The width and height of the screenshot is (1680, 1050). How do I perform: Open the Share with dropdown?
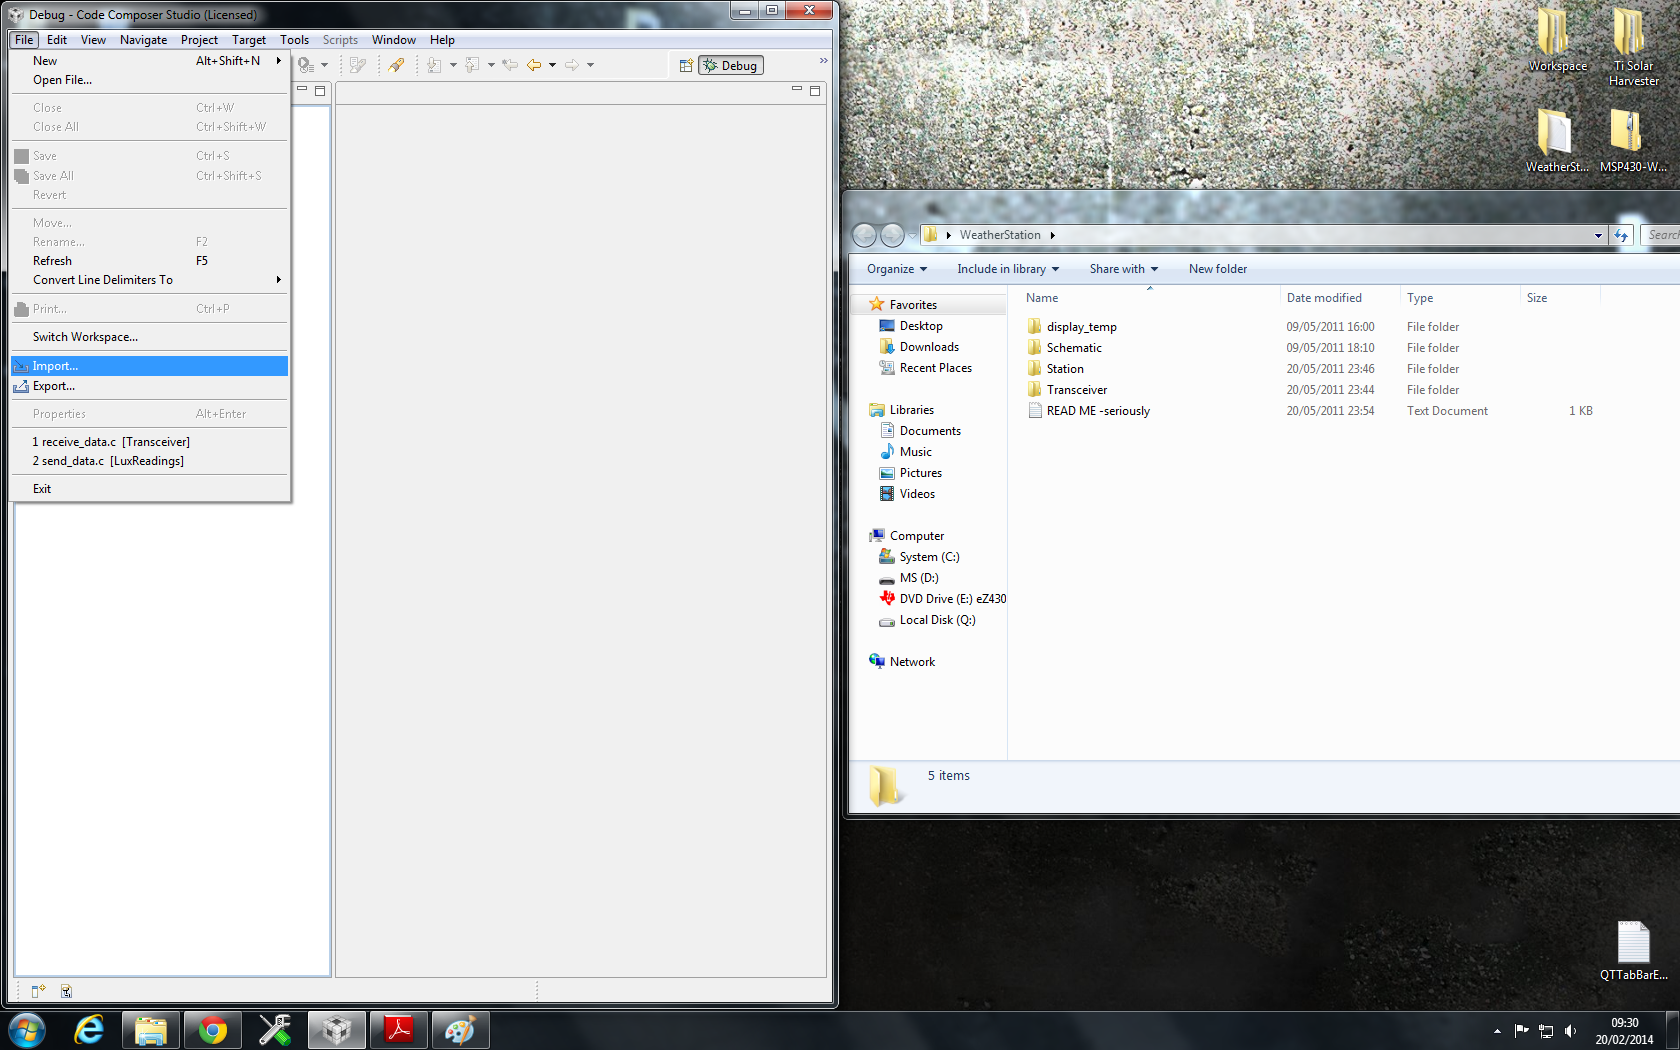pos(1124,269)
